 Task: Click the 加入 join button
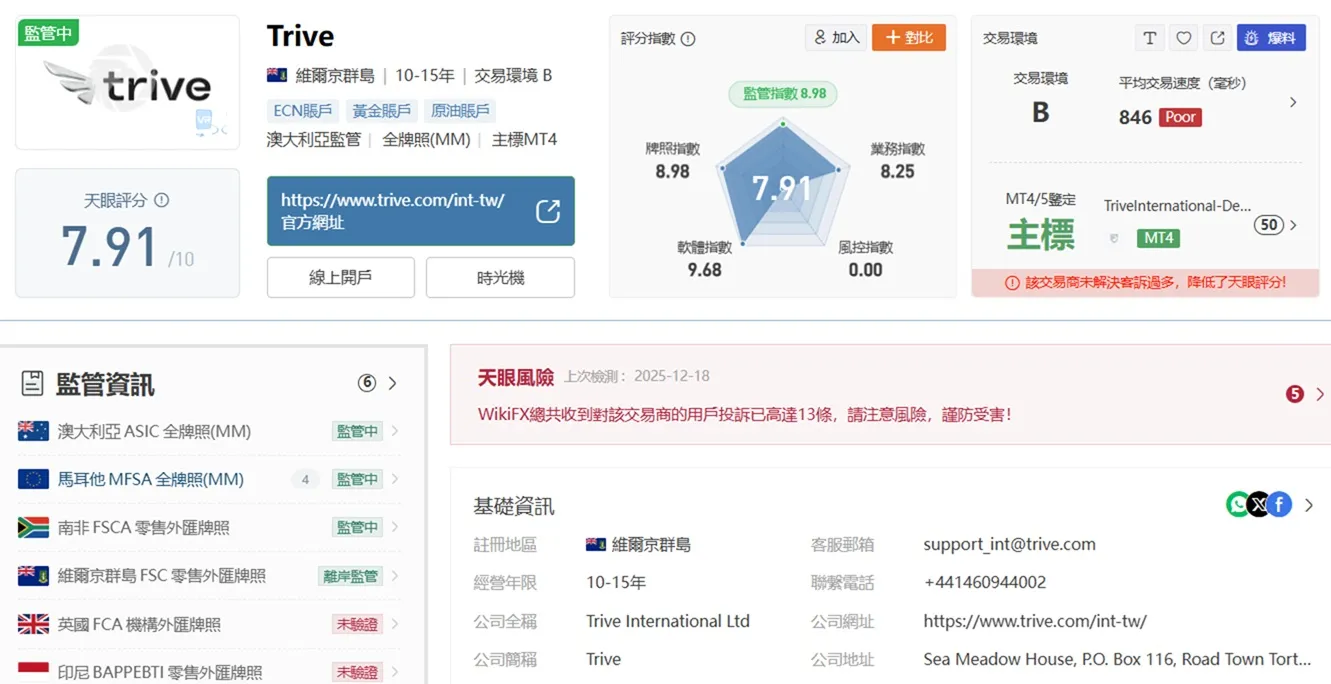[x=837, y=37]
